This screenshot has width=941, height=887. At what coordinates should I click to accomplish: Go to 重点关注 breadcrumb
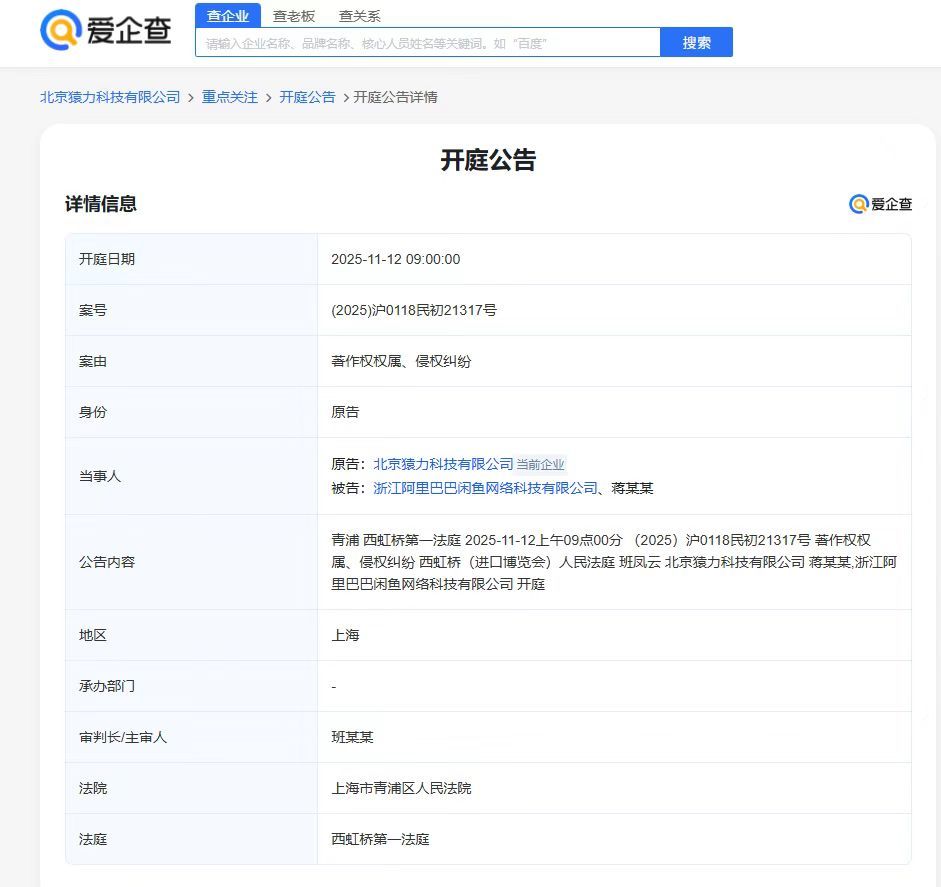pos(230,97)
